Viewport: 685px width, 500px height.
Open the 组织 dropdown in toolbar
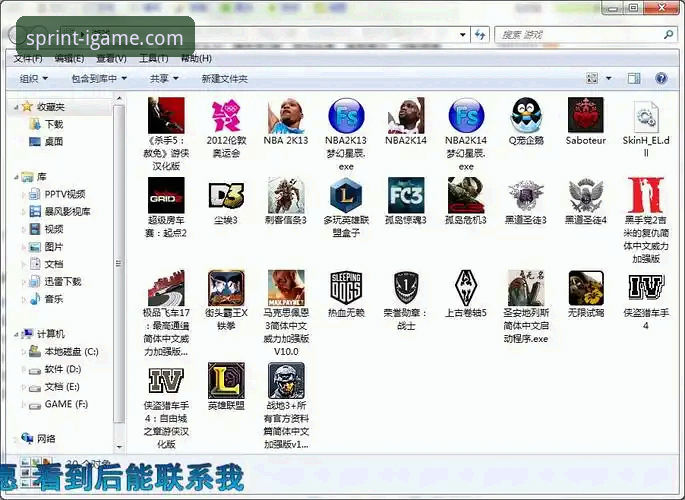(34, 79)
